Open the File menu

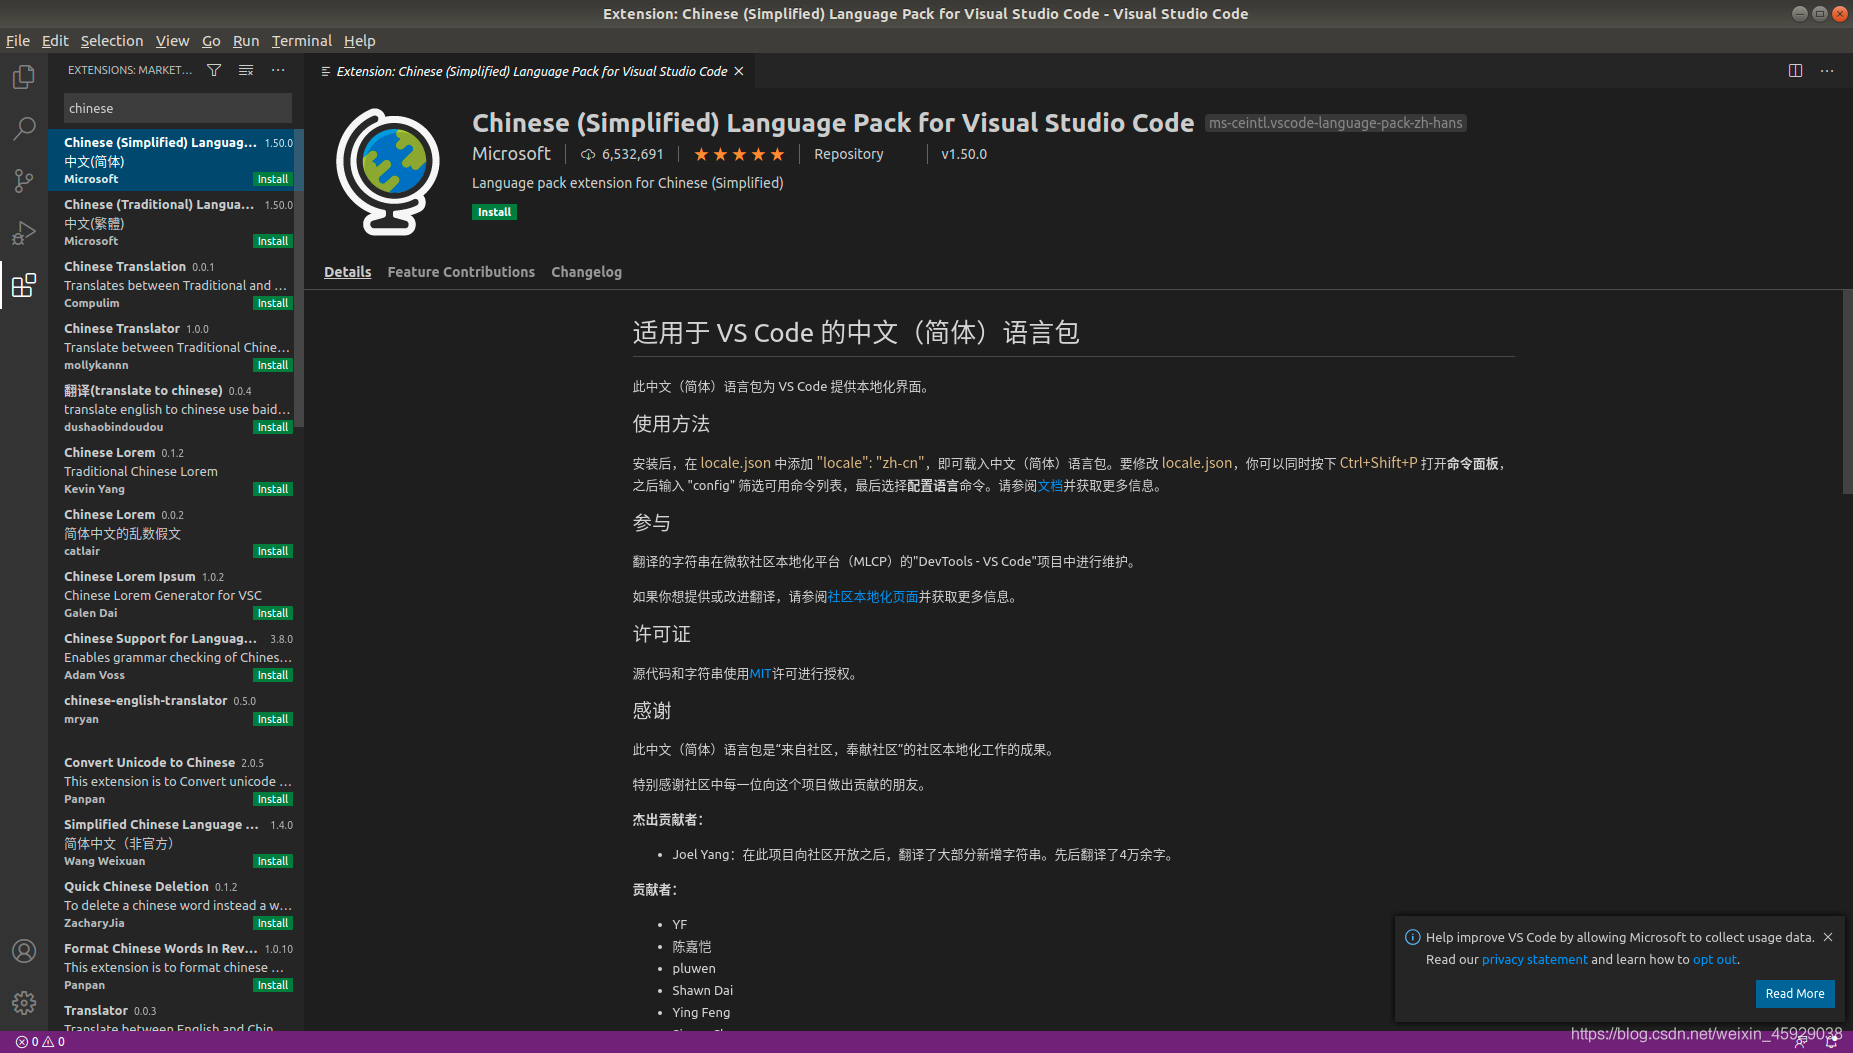click(x=18, y=41)
